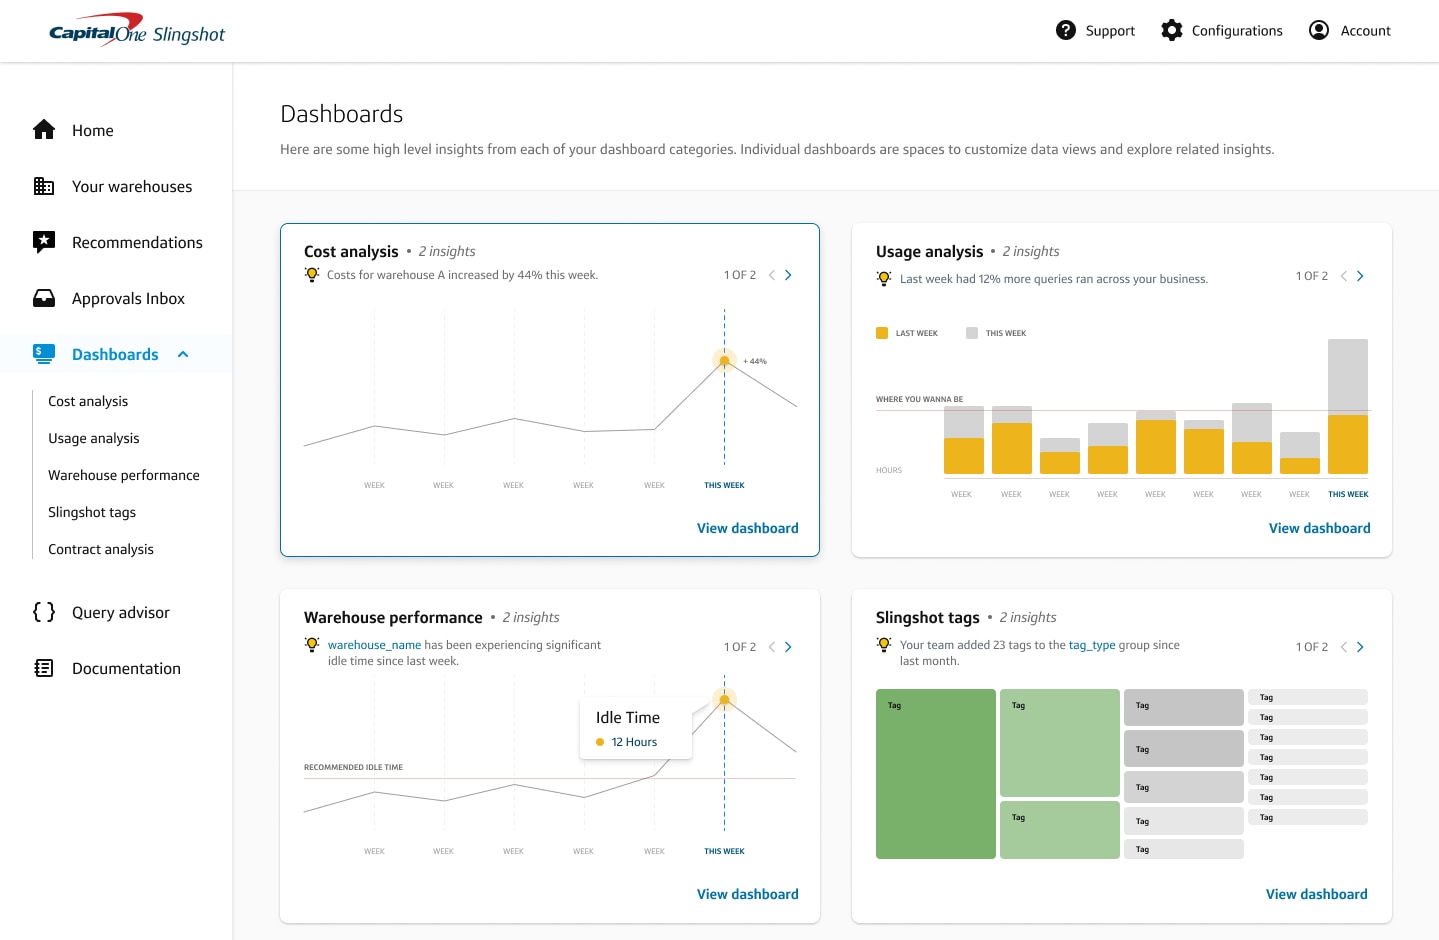Click the Configurations gear icon

pos(1171,30)
